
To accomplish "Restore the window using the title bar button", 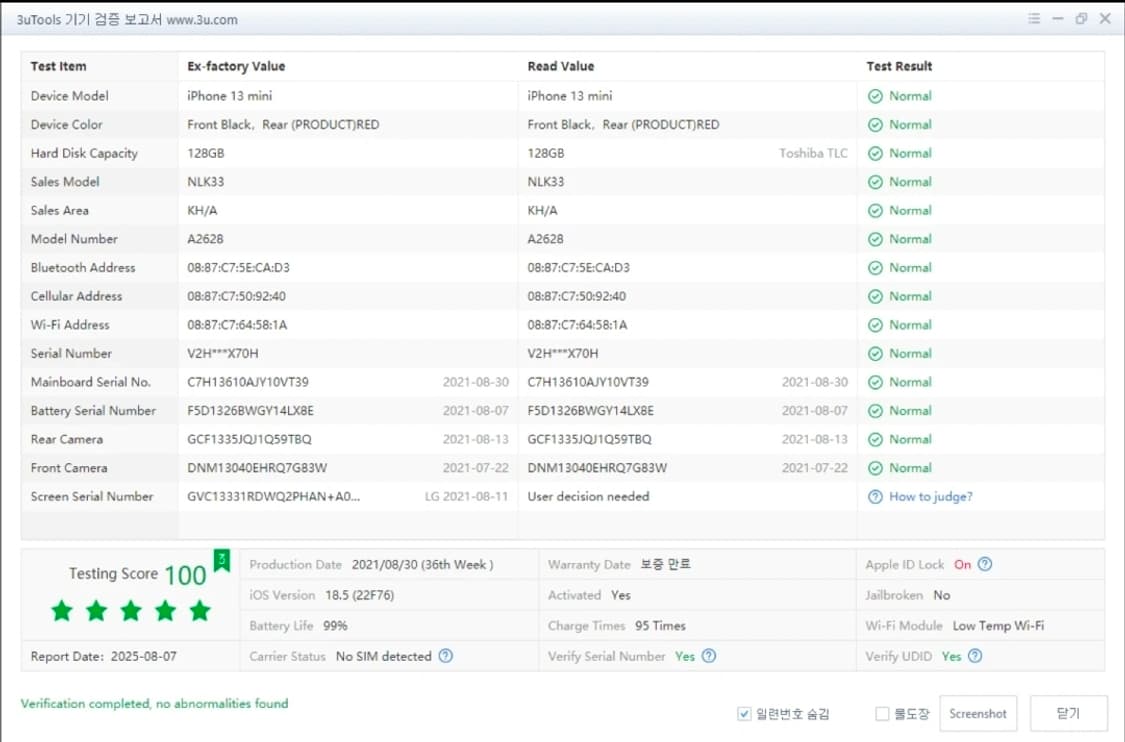I will click(1081, 19).
